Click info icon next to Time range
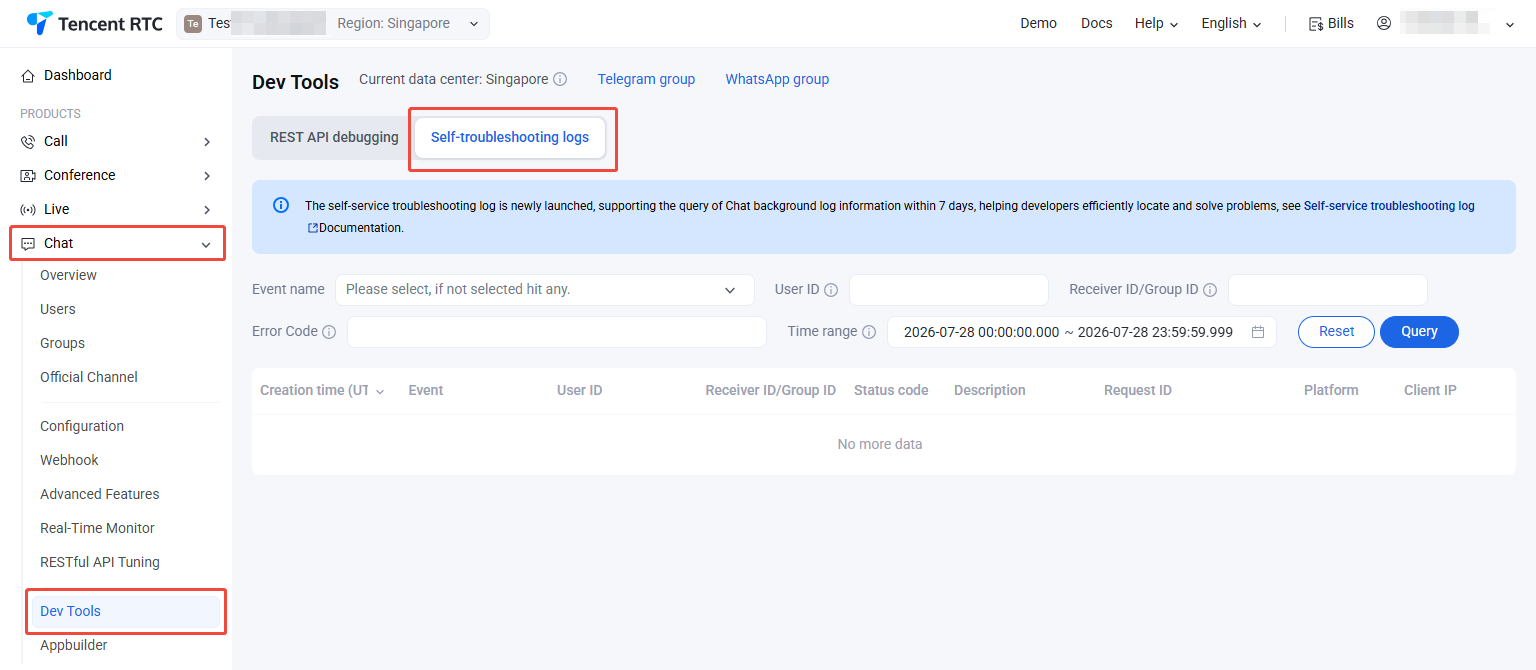 point(869,332)
